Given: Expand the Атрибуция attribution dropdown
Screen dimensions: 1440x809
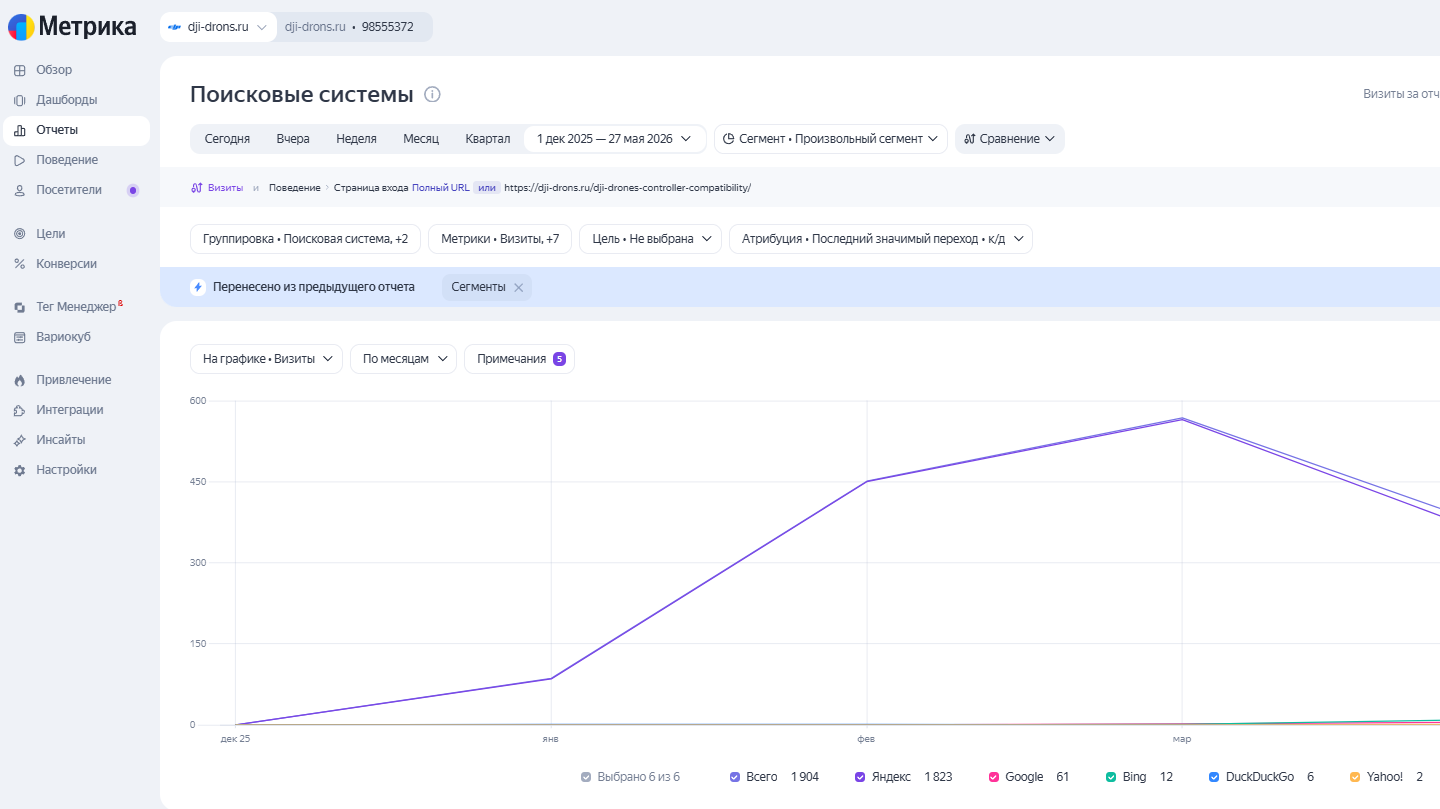Looking at the screenshot, I should pyautogui.click(x=881, y=239).
